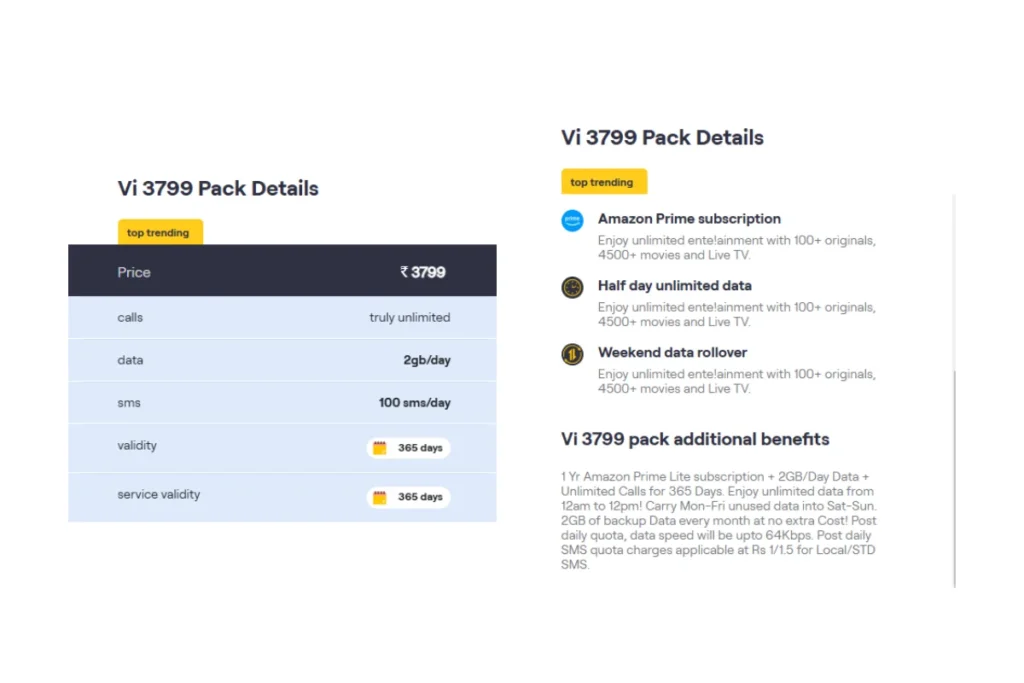The image size is (1024, 683).
Task: Click the 365 days validity pill
Action: coord(408,447)
